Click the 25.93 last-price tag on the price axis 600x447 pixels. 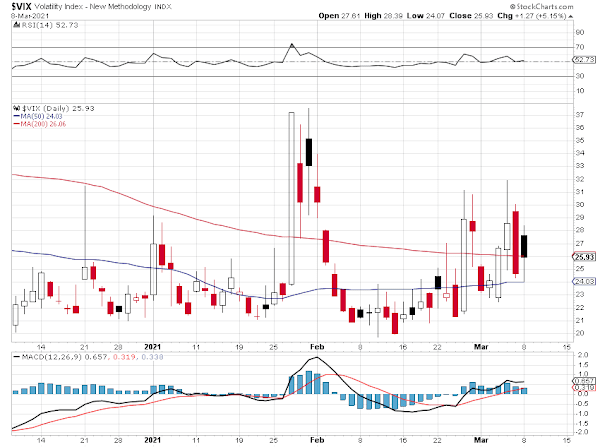[x=584, y=257]
